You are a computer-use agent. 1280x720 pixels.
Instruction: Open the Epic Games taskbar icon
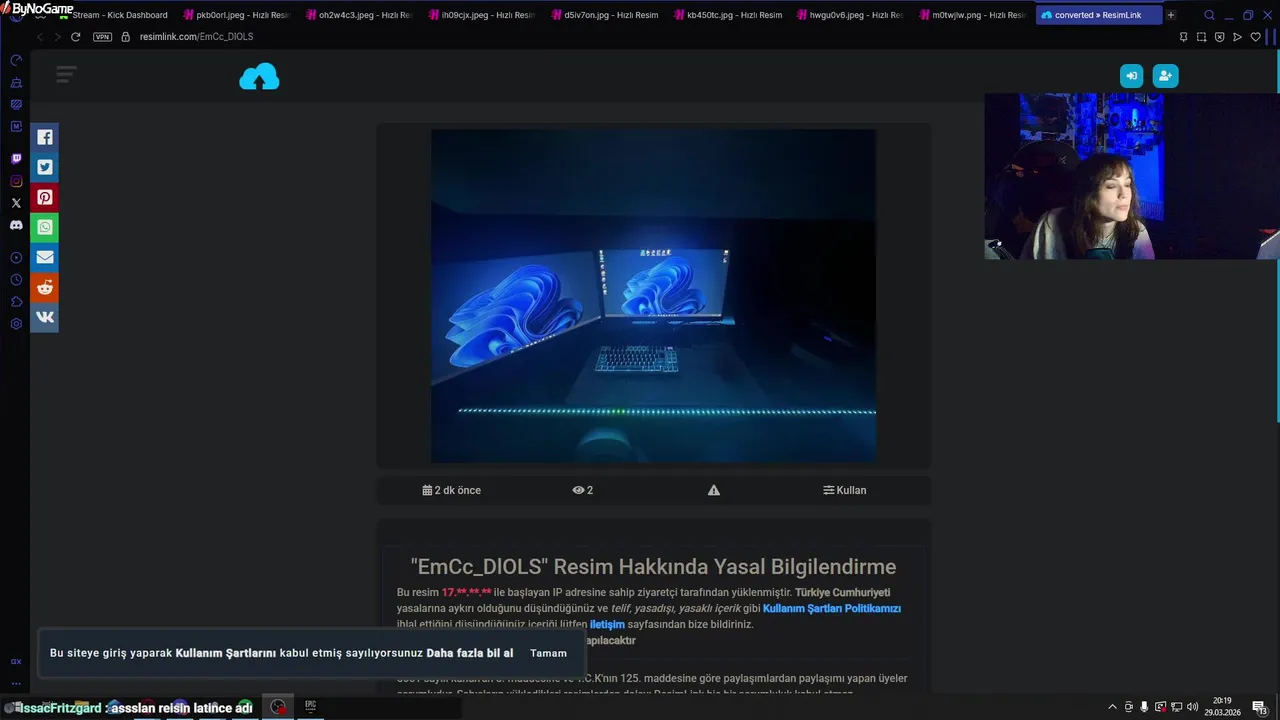(311, 706)
